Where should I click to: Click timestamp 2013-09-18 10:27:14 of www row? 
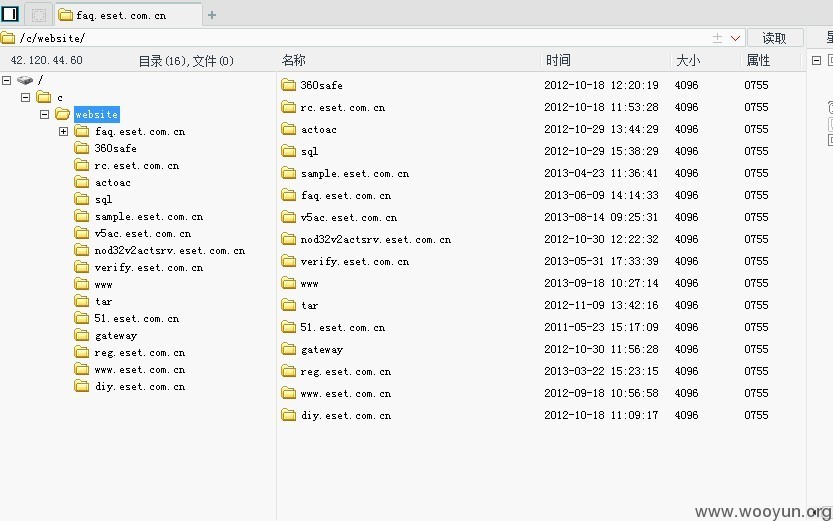601,283
